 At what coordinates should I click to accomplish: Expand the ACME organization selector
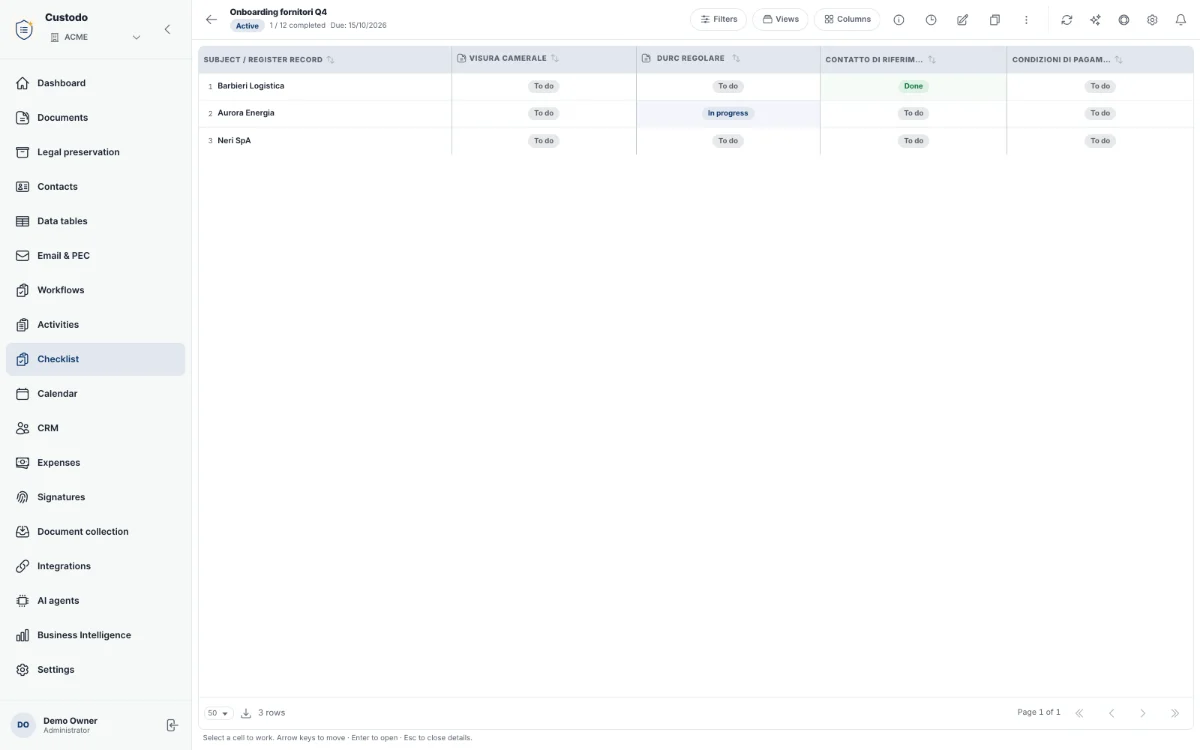click(x=95, y=37)
